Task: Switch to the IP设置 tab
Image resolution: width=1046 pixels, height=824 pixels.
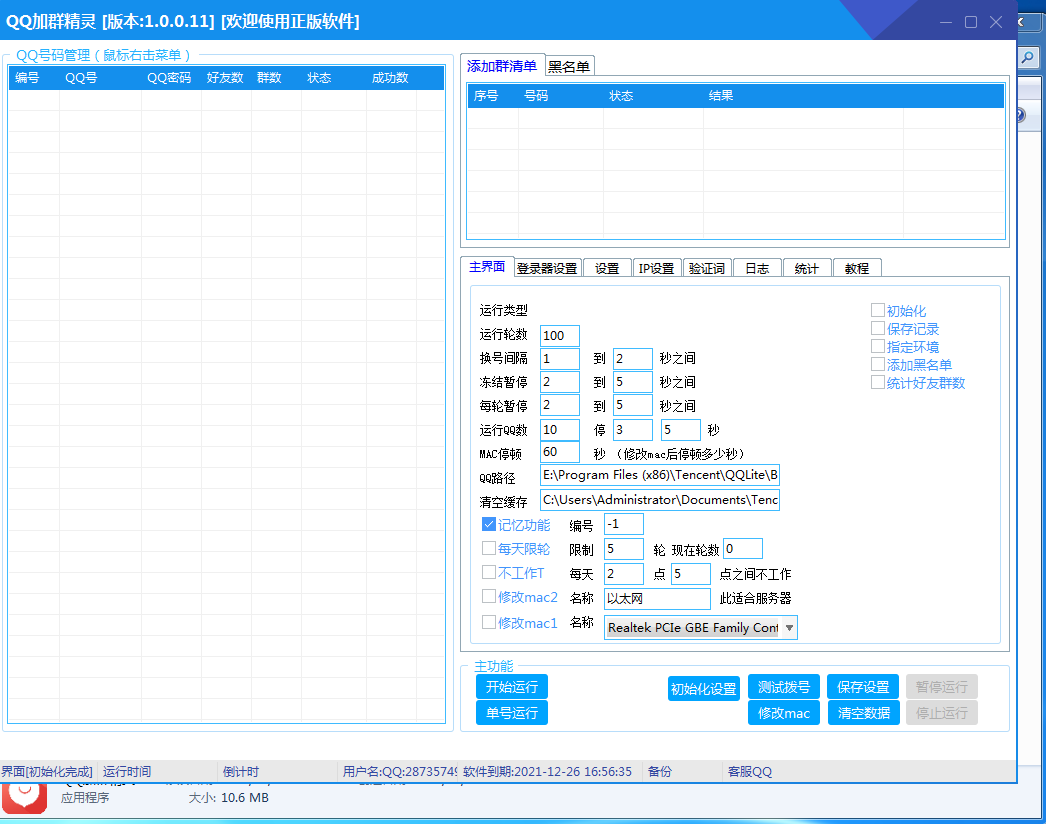Action: click(x=656, y=268)
